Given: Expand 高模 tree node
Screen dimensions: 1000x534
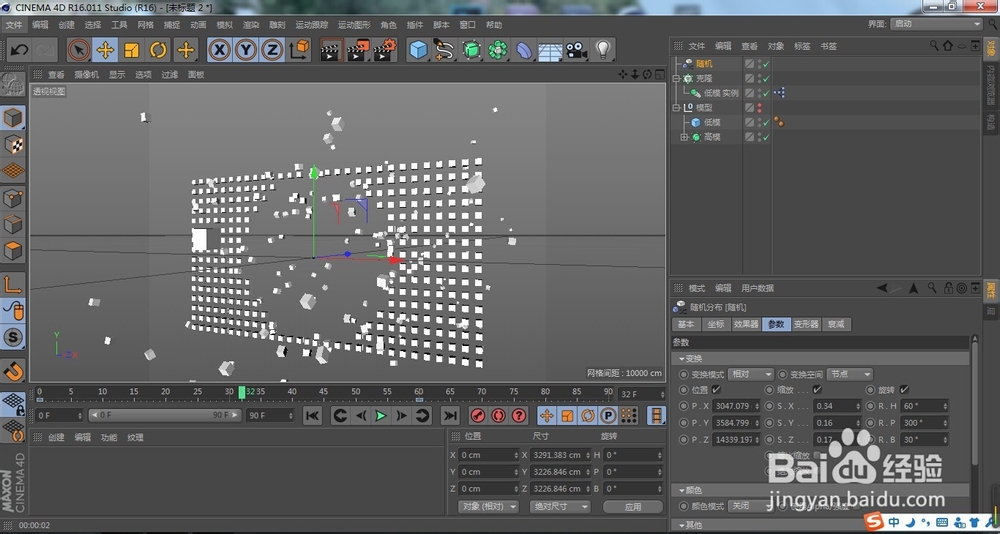Looking at the screenshot, I should (x=684, y=137).
